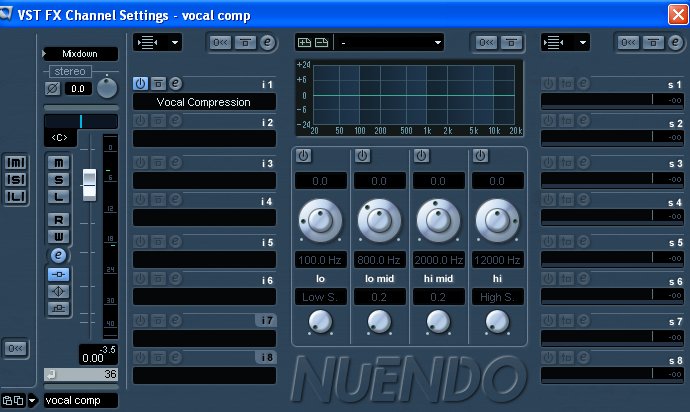The image size is (690, 412).
Task: Select the 800.0 Hz frequency field
Action: (379, 260)
